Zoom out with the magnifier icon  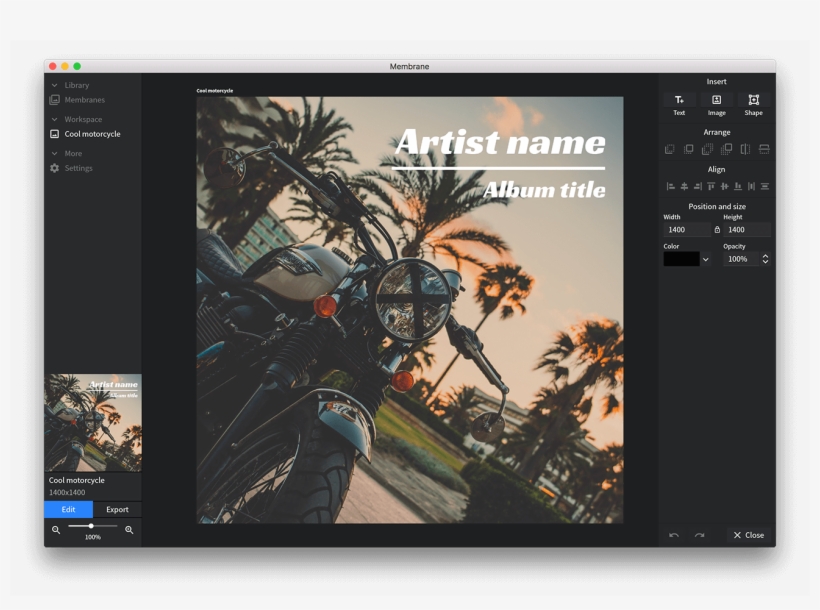click(56, 530)
